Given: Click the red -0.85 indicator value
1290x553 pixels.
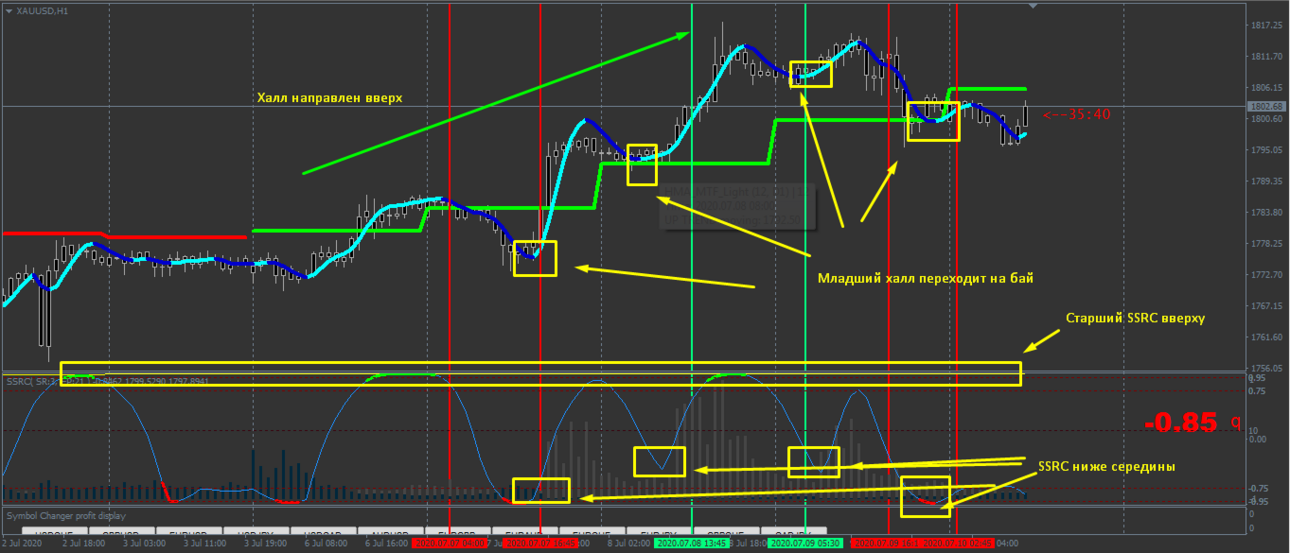Looking at the screenshot, I should 1181,422.
